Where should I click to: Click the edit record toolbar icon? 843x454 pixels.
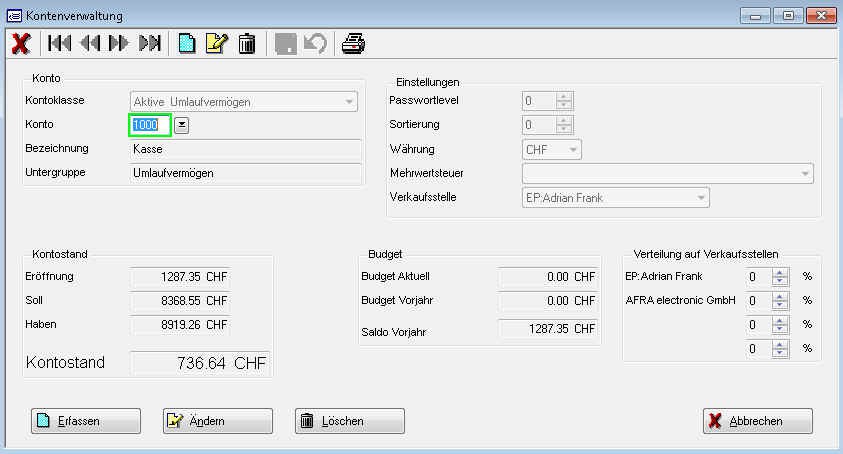click(x=216, y=43)
